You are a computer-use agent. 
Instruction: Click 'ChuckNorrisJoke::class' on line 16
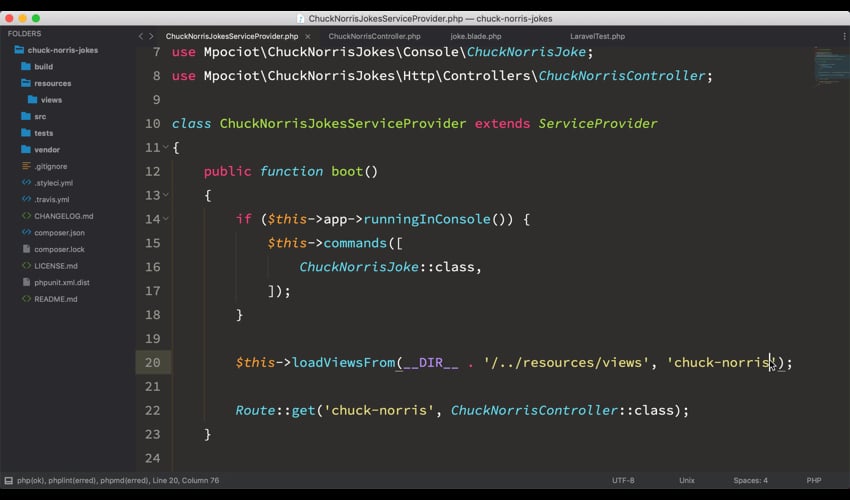387,267
